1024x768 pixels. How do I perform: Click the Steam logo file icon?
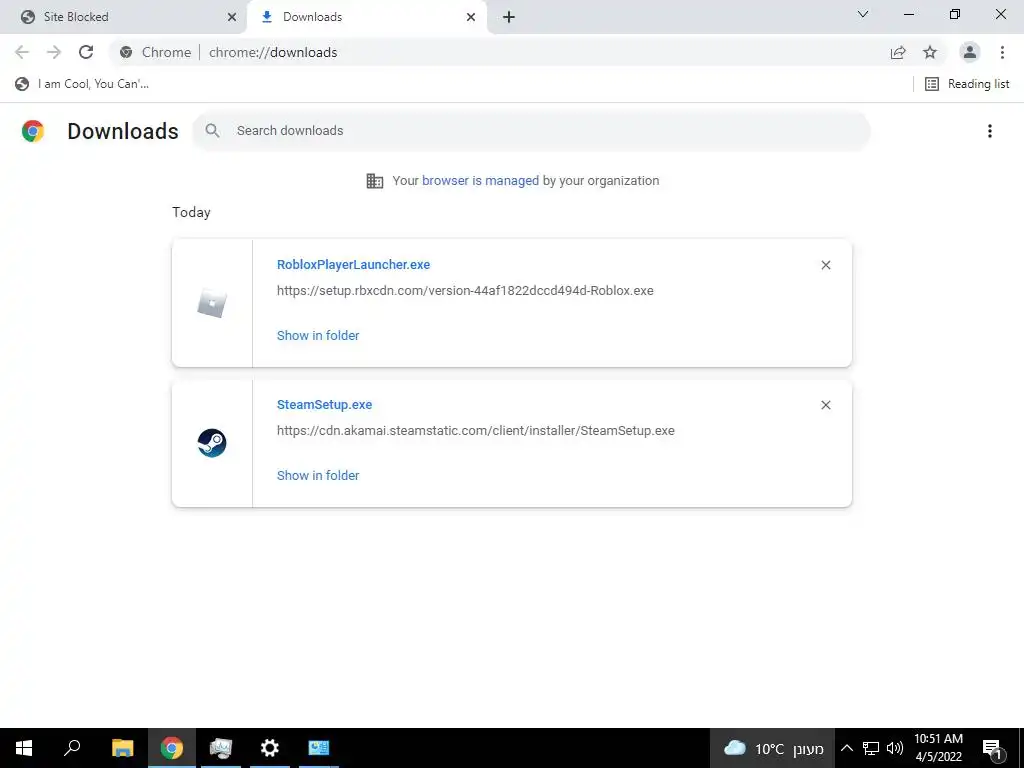(x=212, y=443)
